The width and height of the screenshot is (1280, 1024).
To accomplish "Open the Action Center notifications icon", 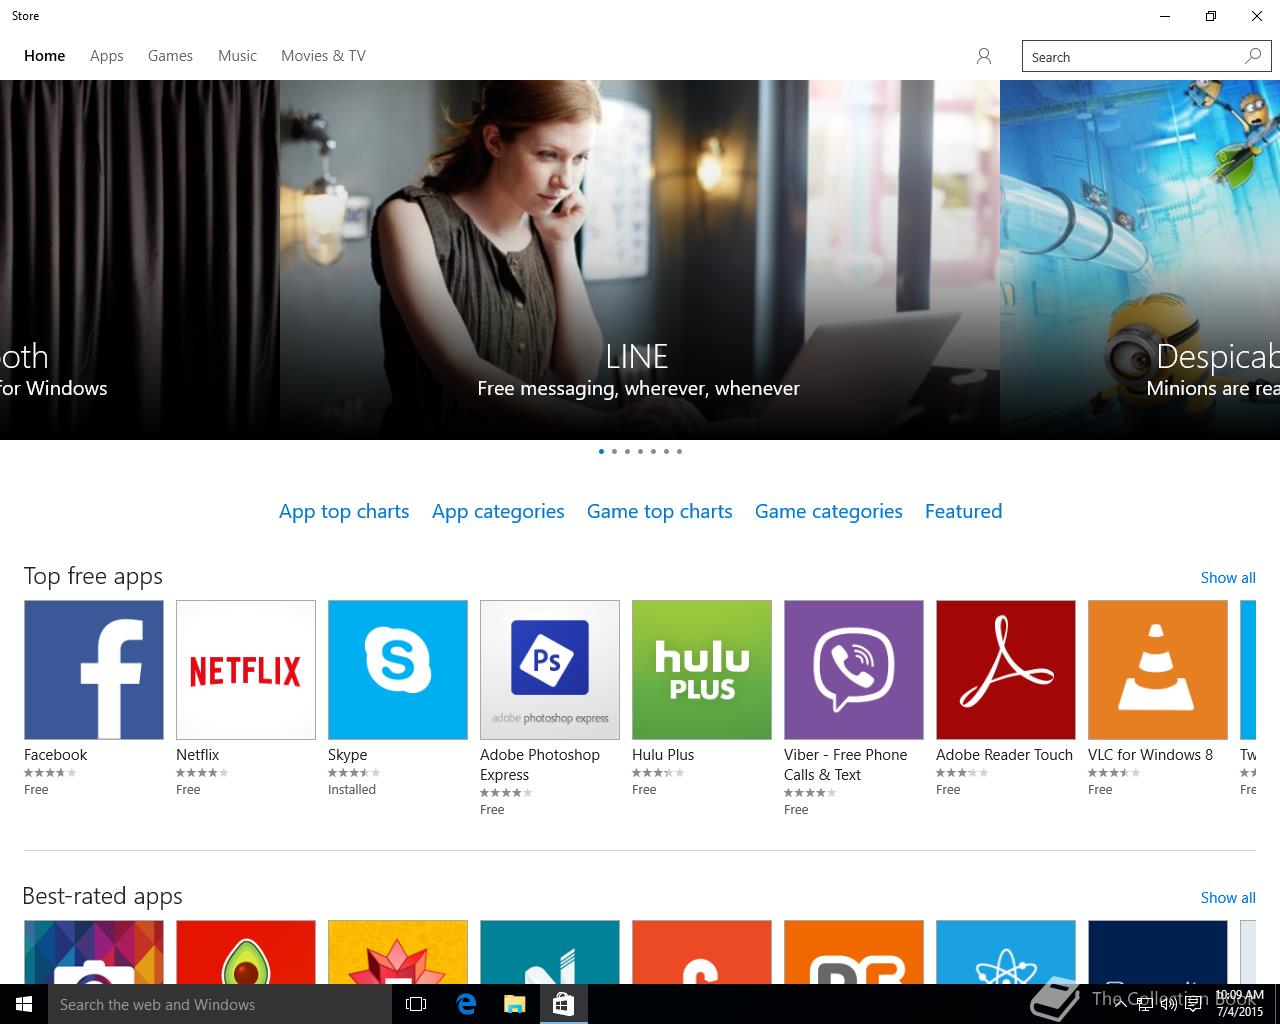I will point(1194,1004).
